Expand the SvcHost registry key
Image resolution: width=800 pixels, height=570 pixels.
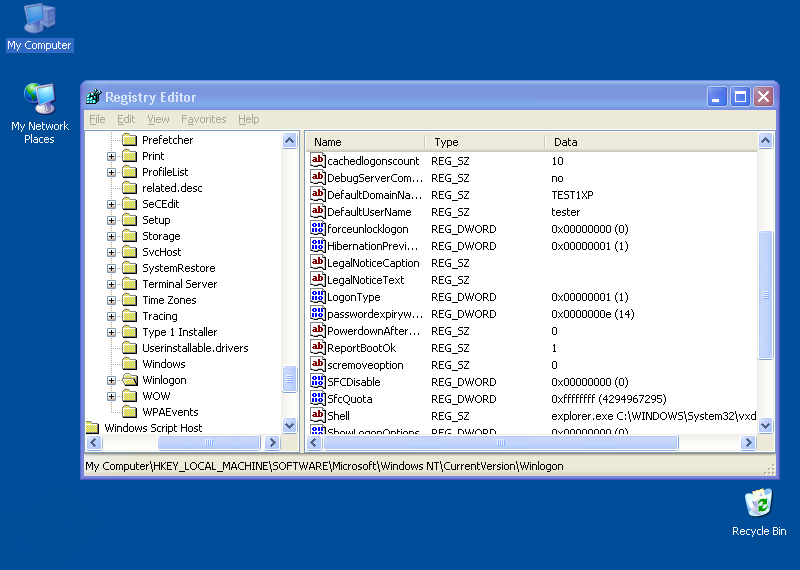pyautogui.click(x=111, y=252)
